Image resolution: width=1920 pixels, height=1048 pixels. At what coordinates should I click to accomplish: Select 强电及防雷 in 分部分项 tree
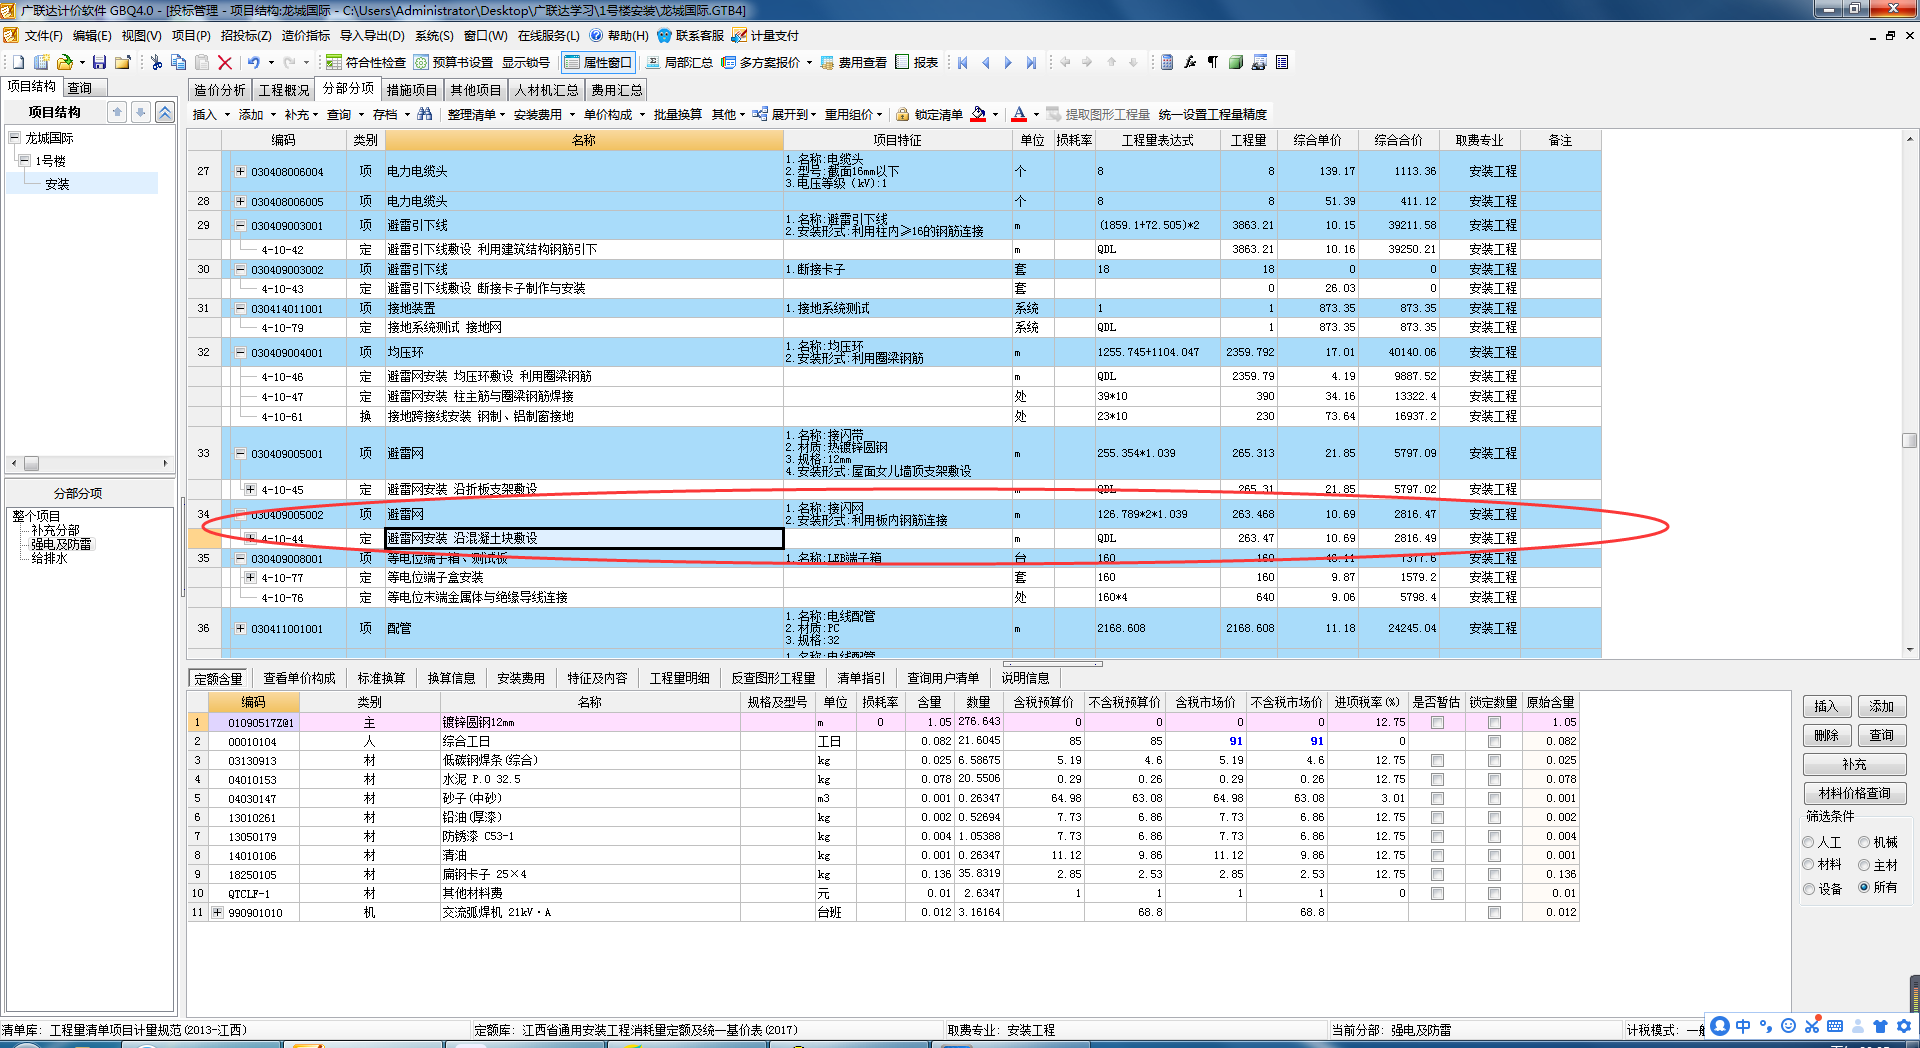tap(61, 544)
